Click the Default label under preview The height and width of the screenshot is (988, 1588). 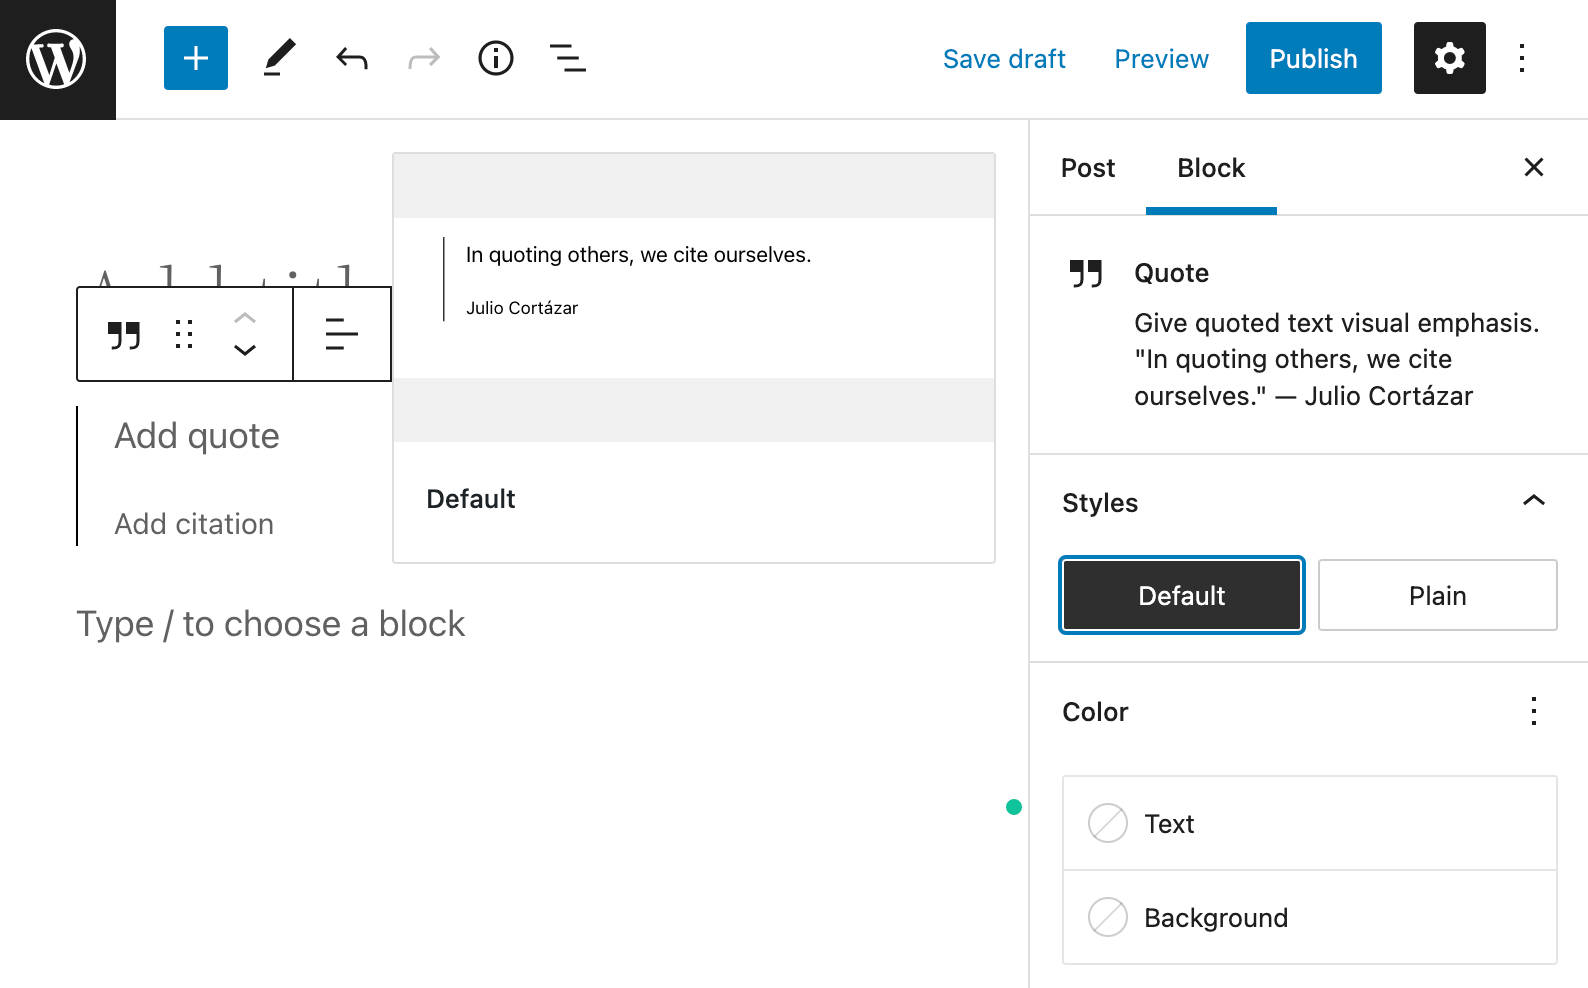[x=471, y=499]
